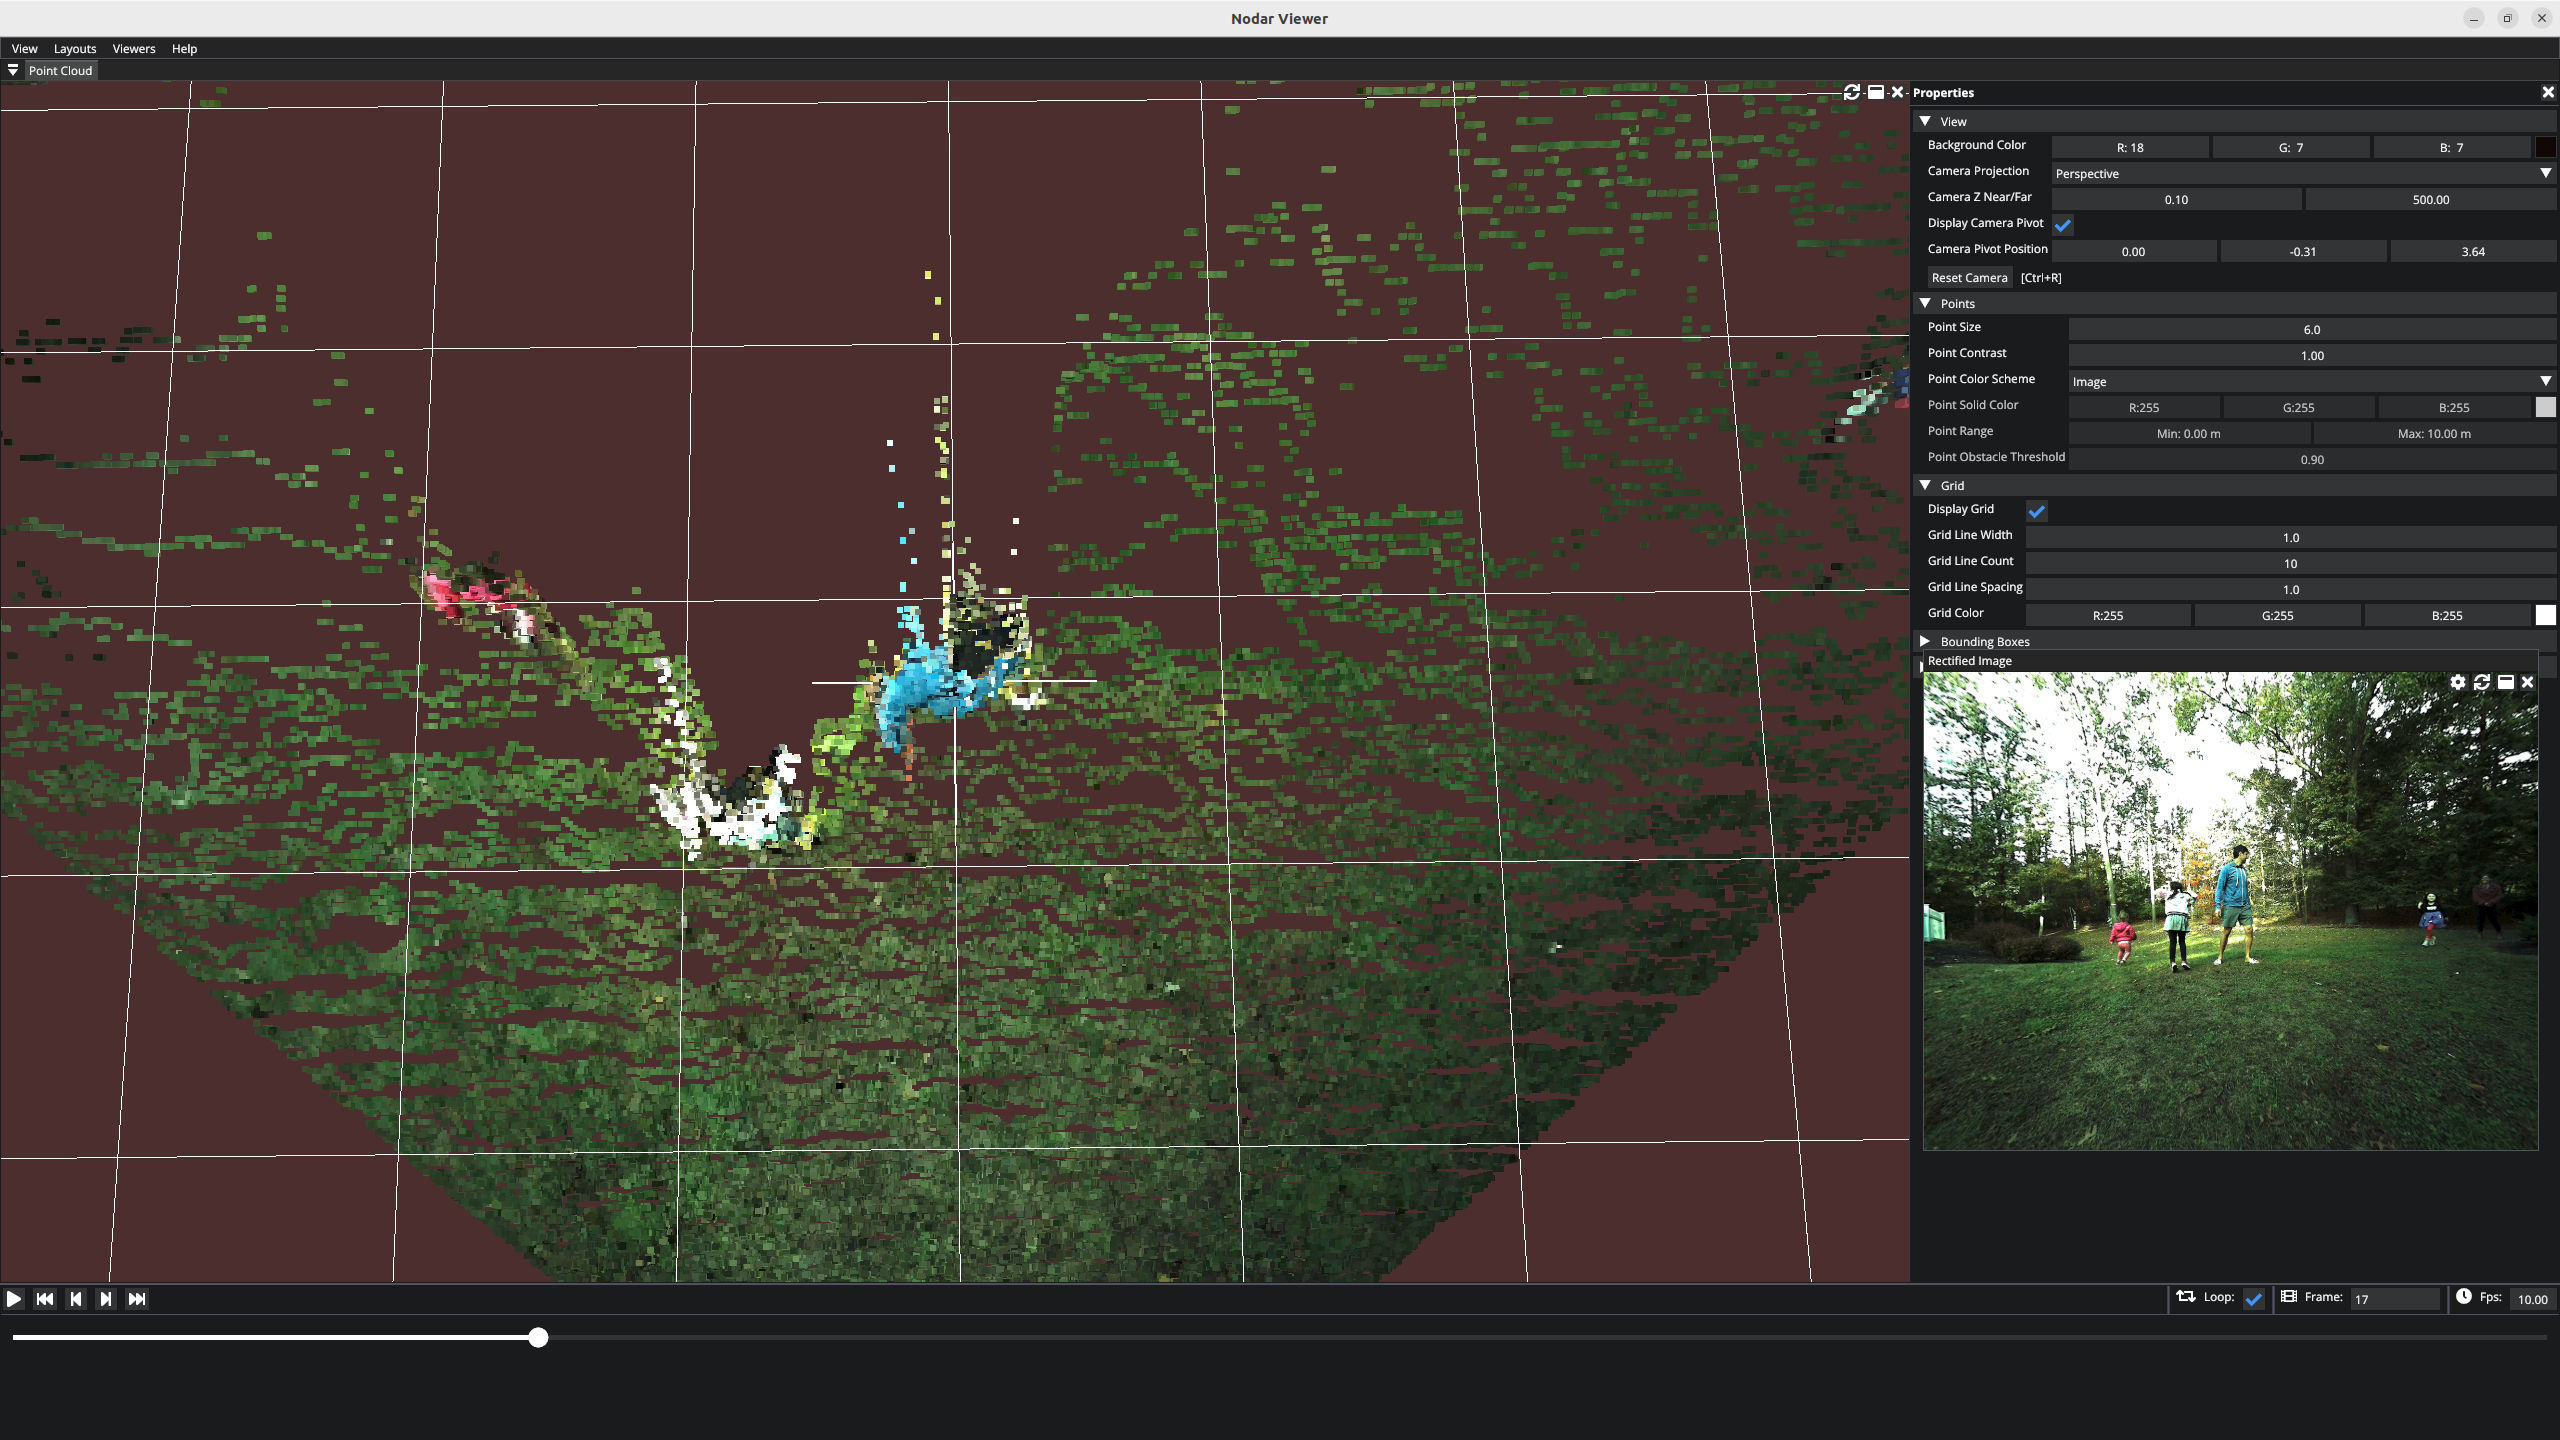Viewport: 2560px width, 1440px height.
Task: Refresh the Point Cloud viewer
Action: [1851, 92]
